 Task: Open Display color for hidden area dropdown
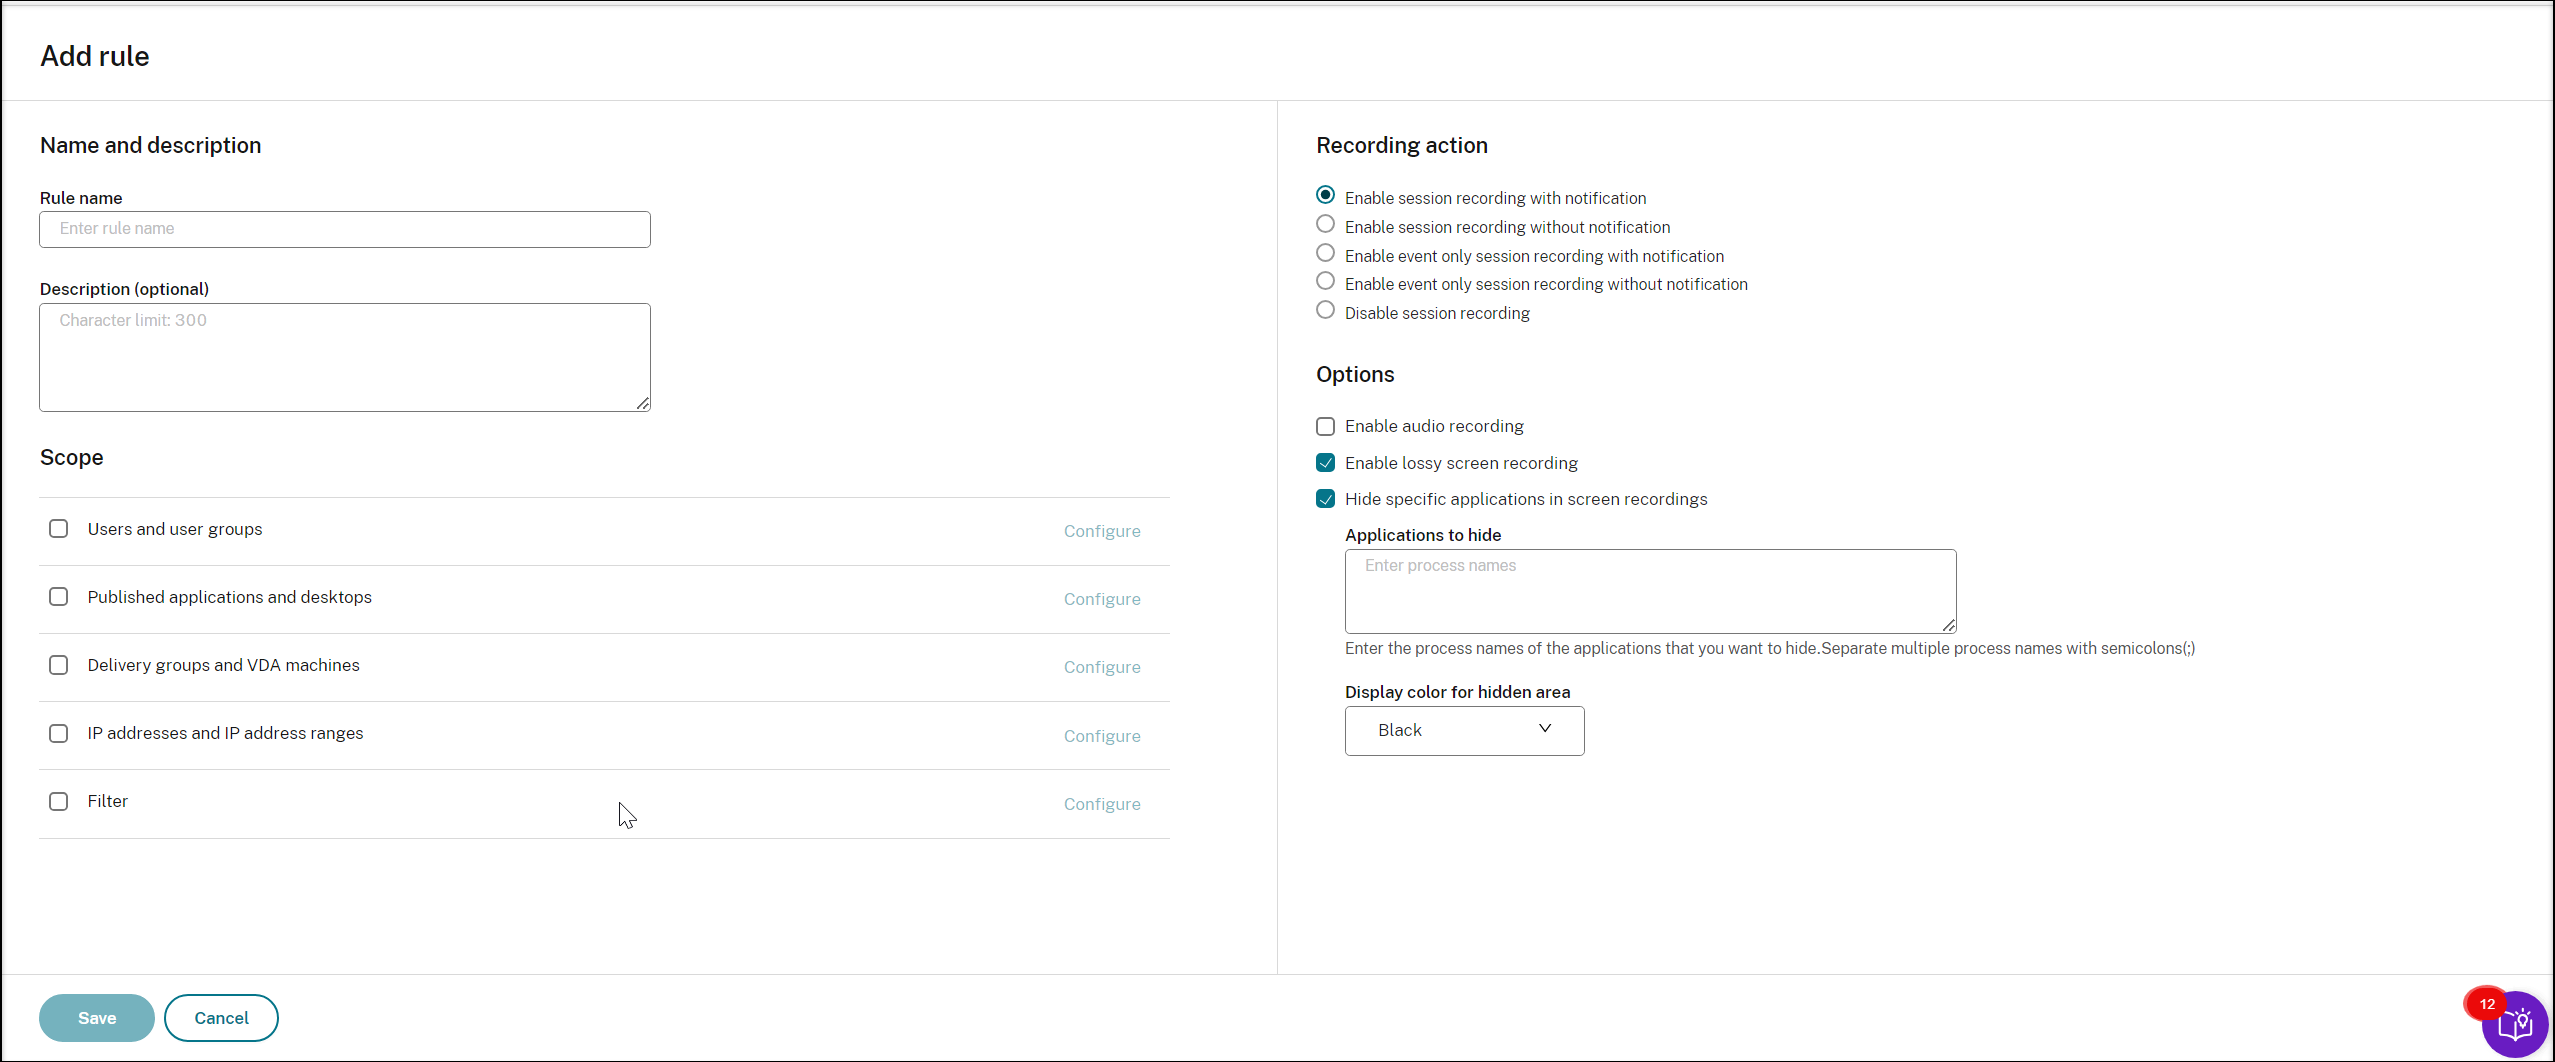tap(1464, 731)
